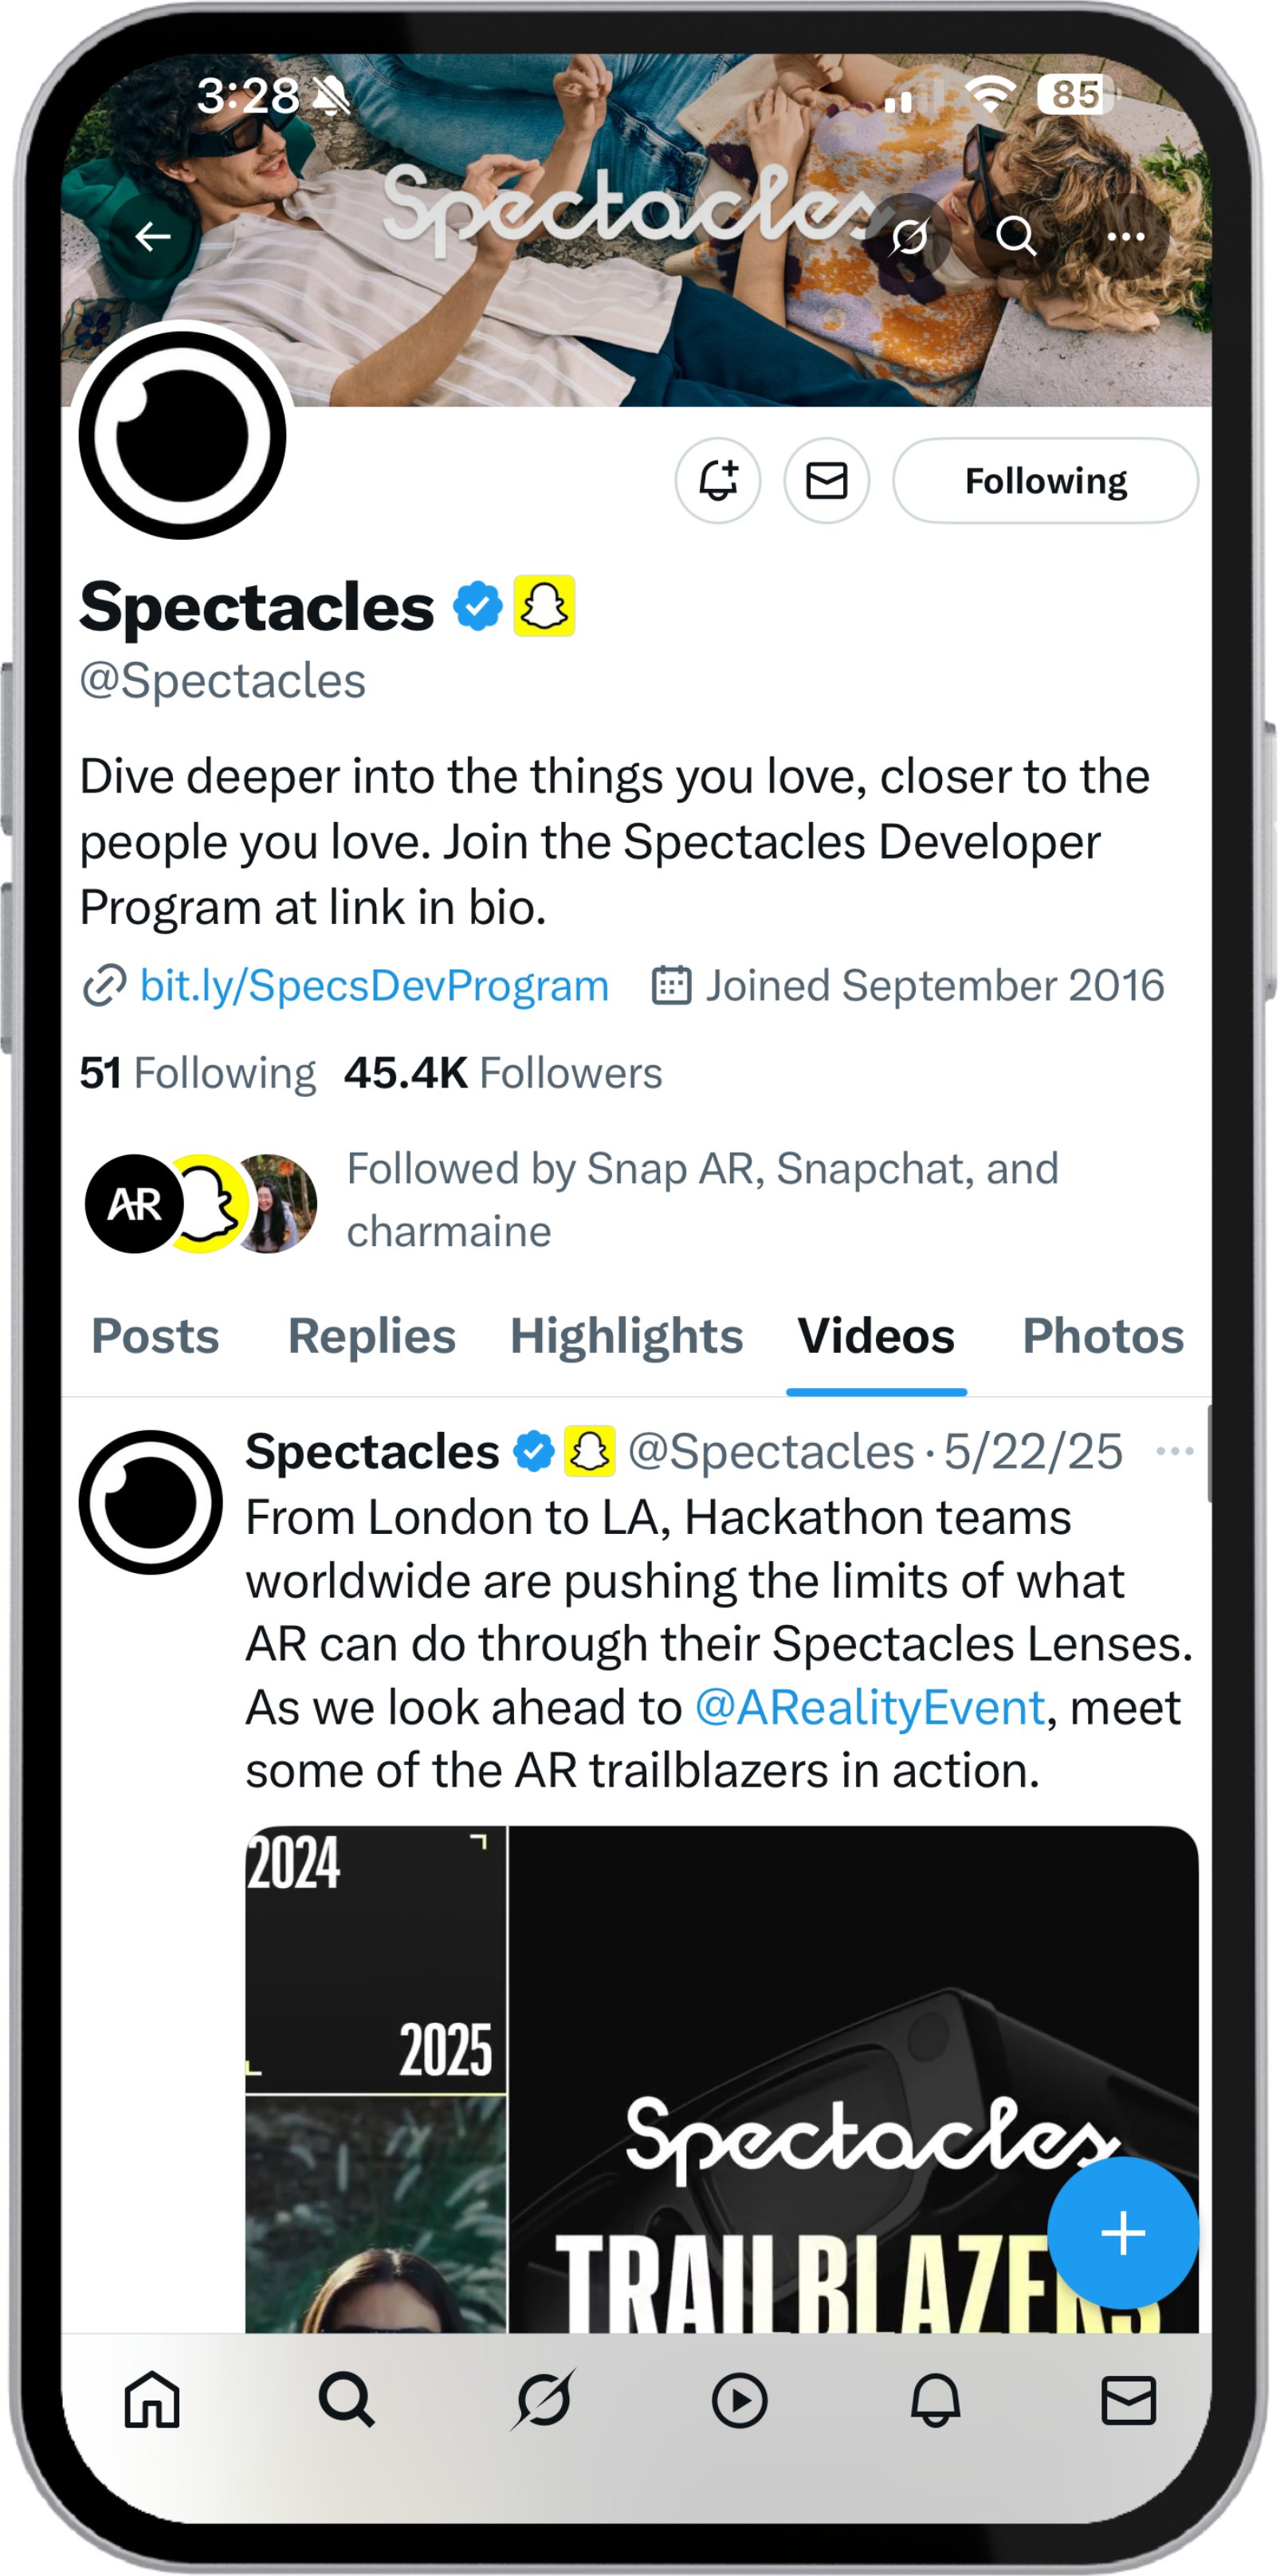The image size is (1280, 2576).
Task: Open Notifications bell in bottom bar
Action: 935,2400
